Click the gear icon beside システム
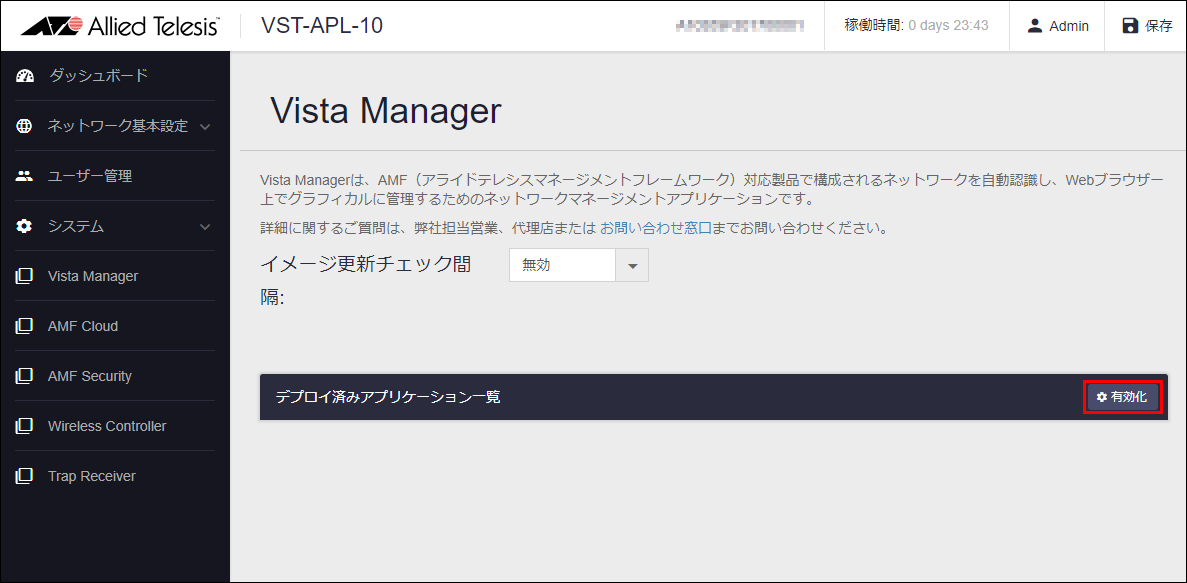This screenshot has height=583, width=1187. click(24, 226)
